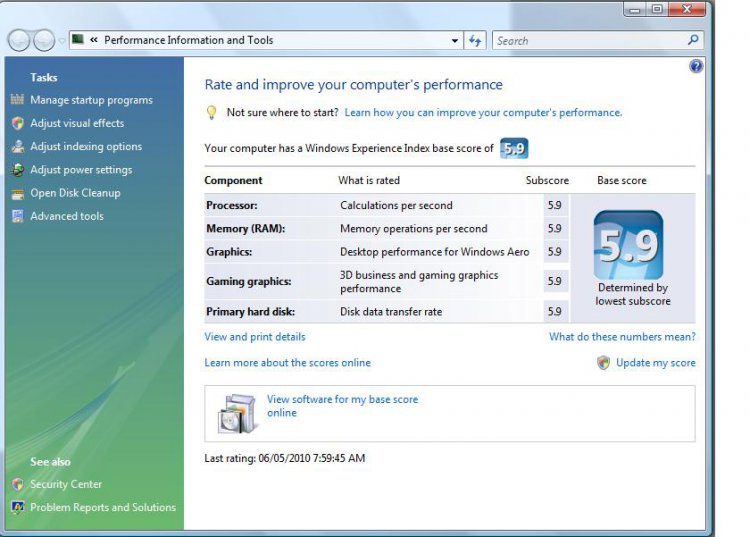This screenshot has height=537, width=750.
Task: Open the recent pages dropdown beside Forward
Action: 62,41
